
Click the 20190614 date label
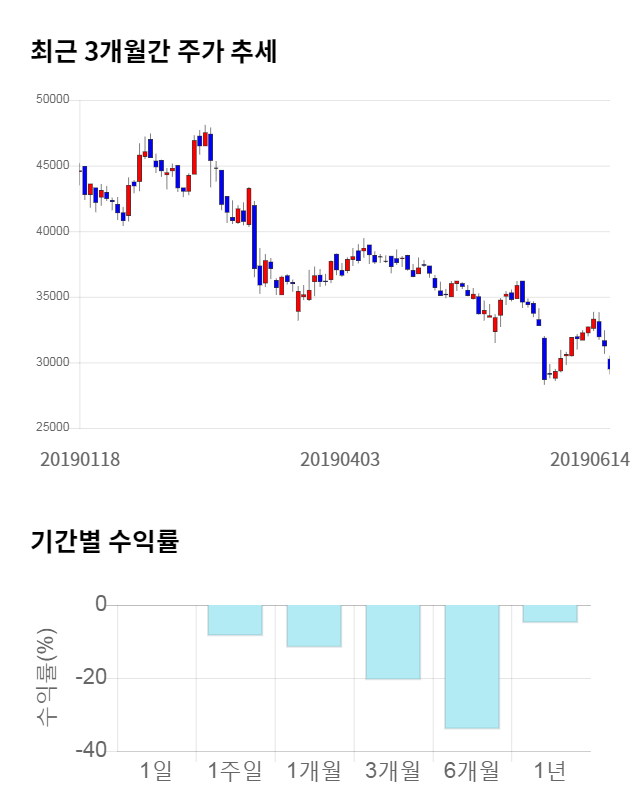point(590,459)
